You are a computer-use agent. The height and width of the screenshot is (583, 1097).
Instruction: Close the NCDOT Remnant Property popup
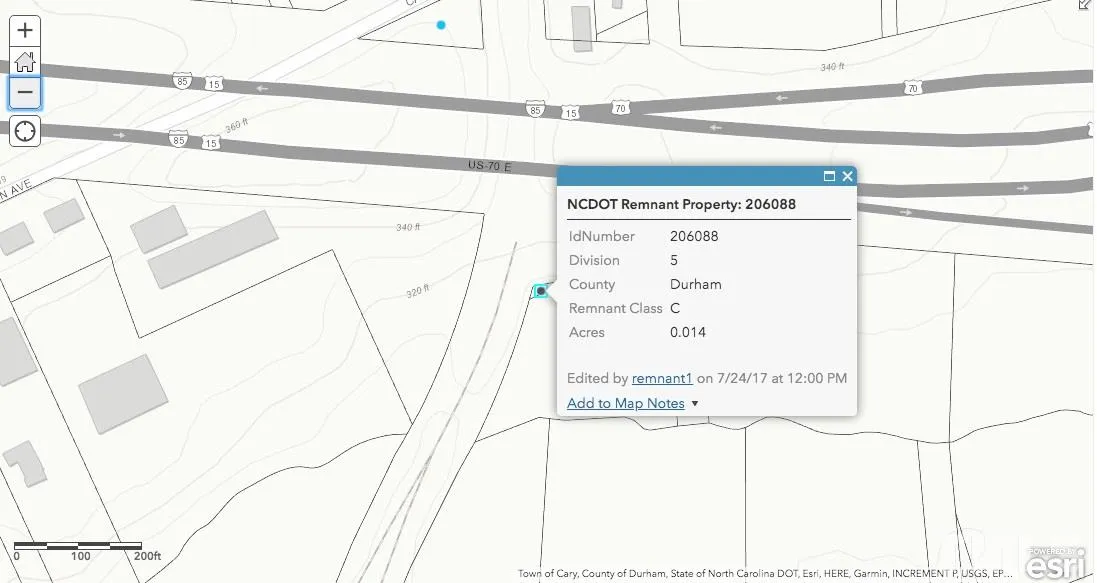(847, 175)
